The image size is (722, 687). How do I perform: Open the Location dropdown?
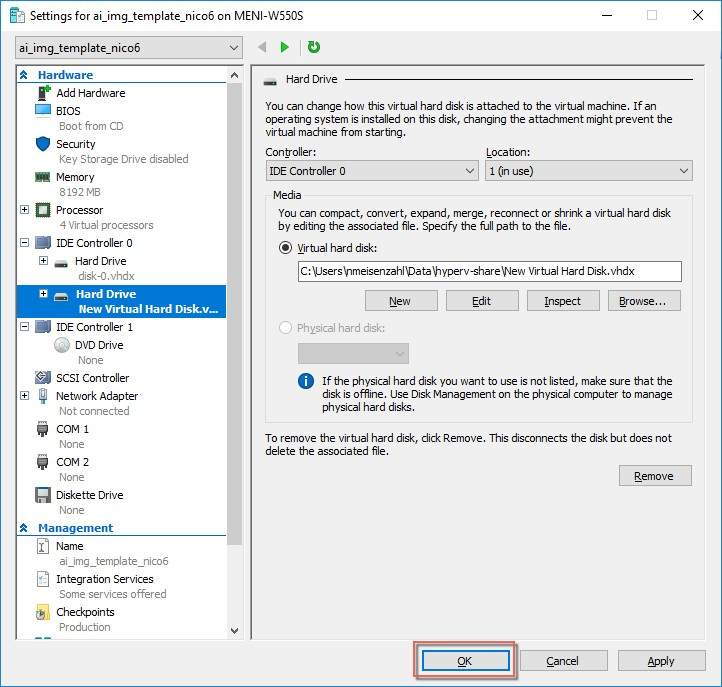coord(588,171)
